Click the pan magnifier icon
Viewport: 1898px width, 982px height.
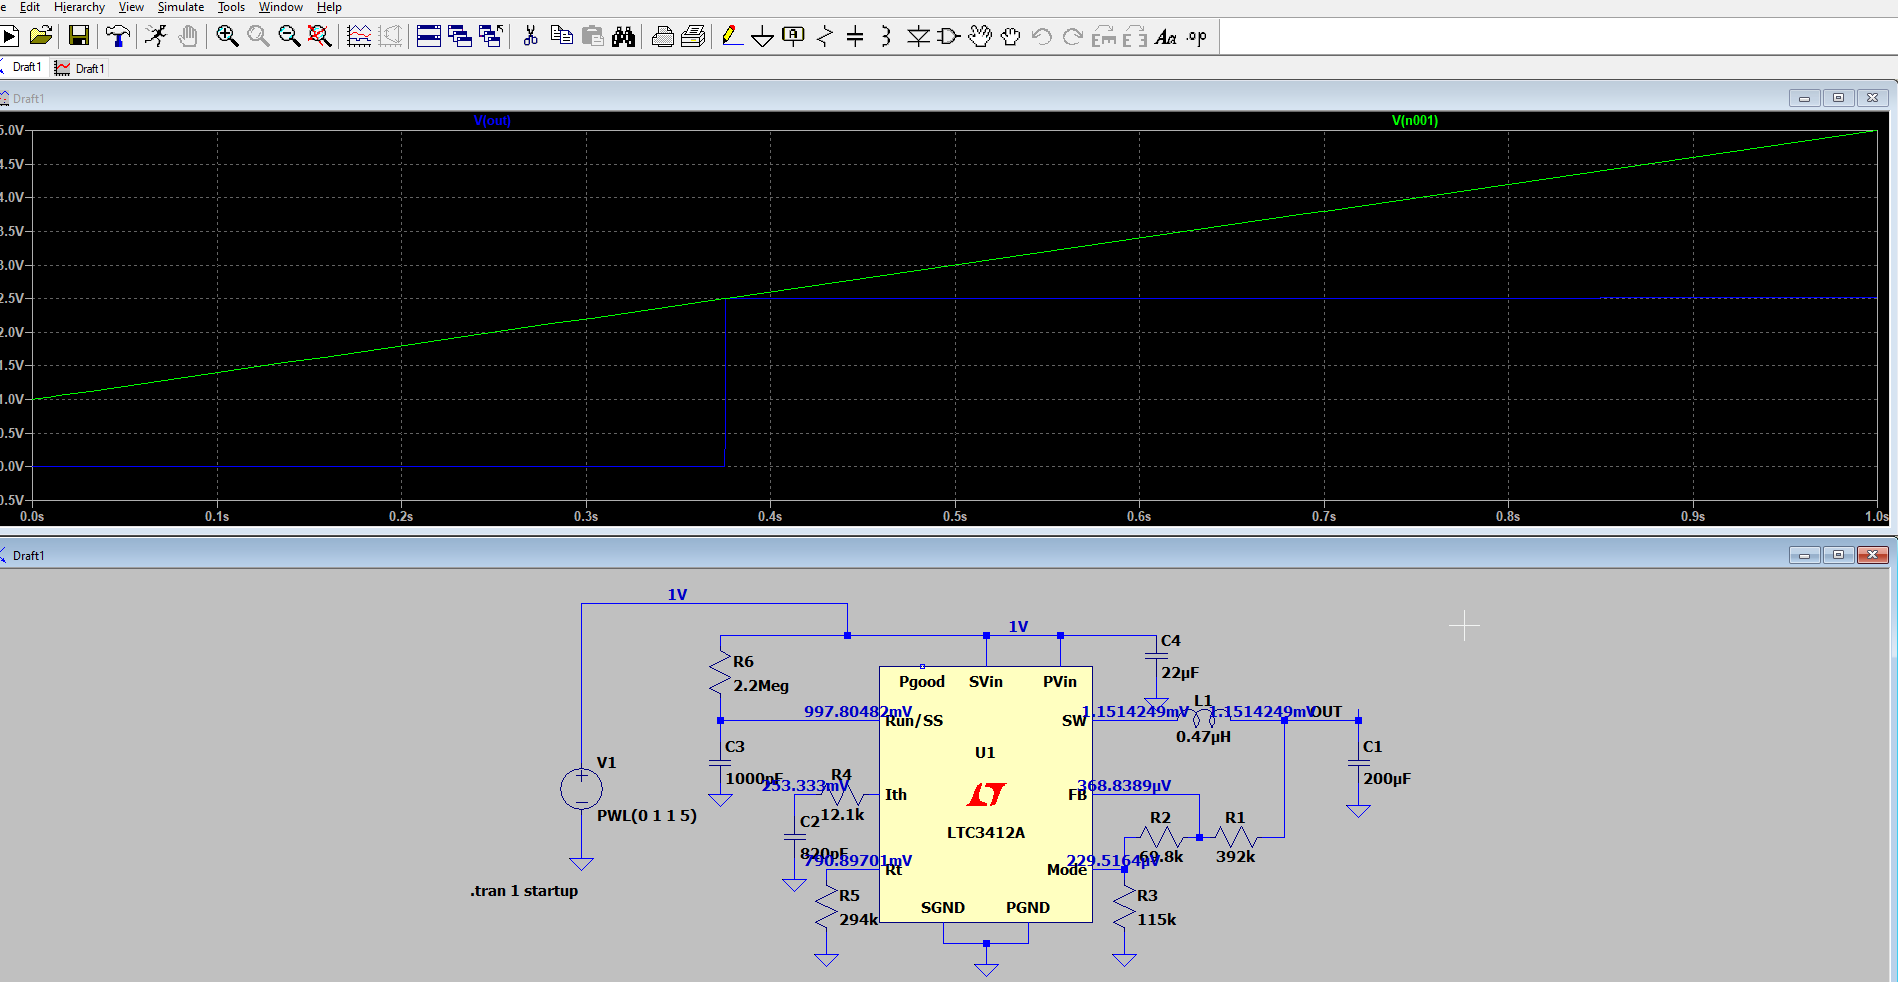[258, 37]
